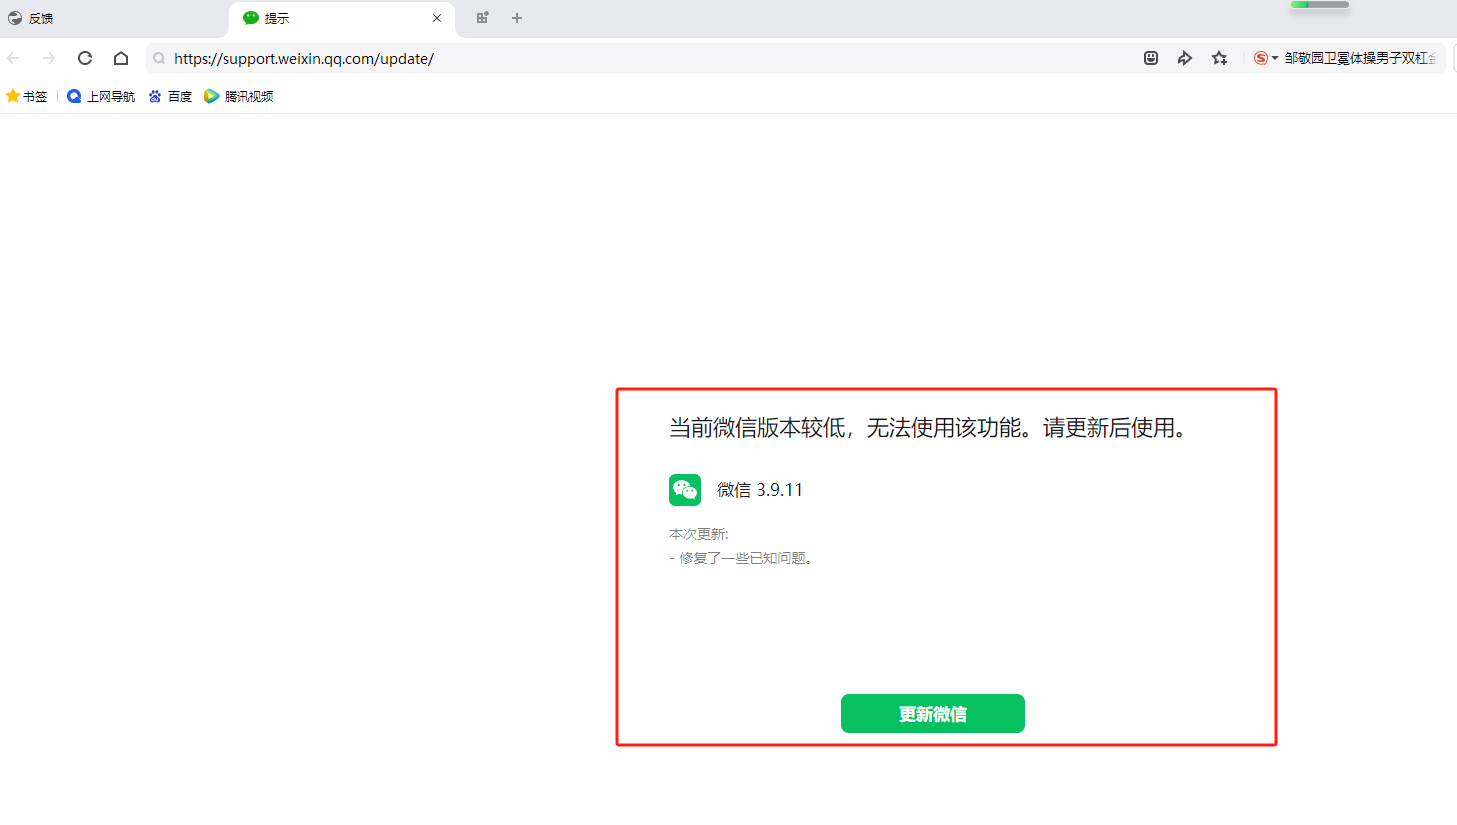Open the 书签 bookmarks folder

27,96
